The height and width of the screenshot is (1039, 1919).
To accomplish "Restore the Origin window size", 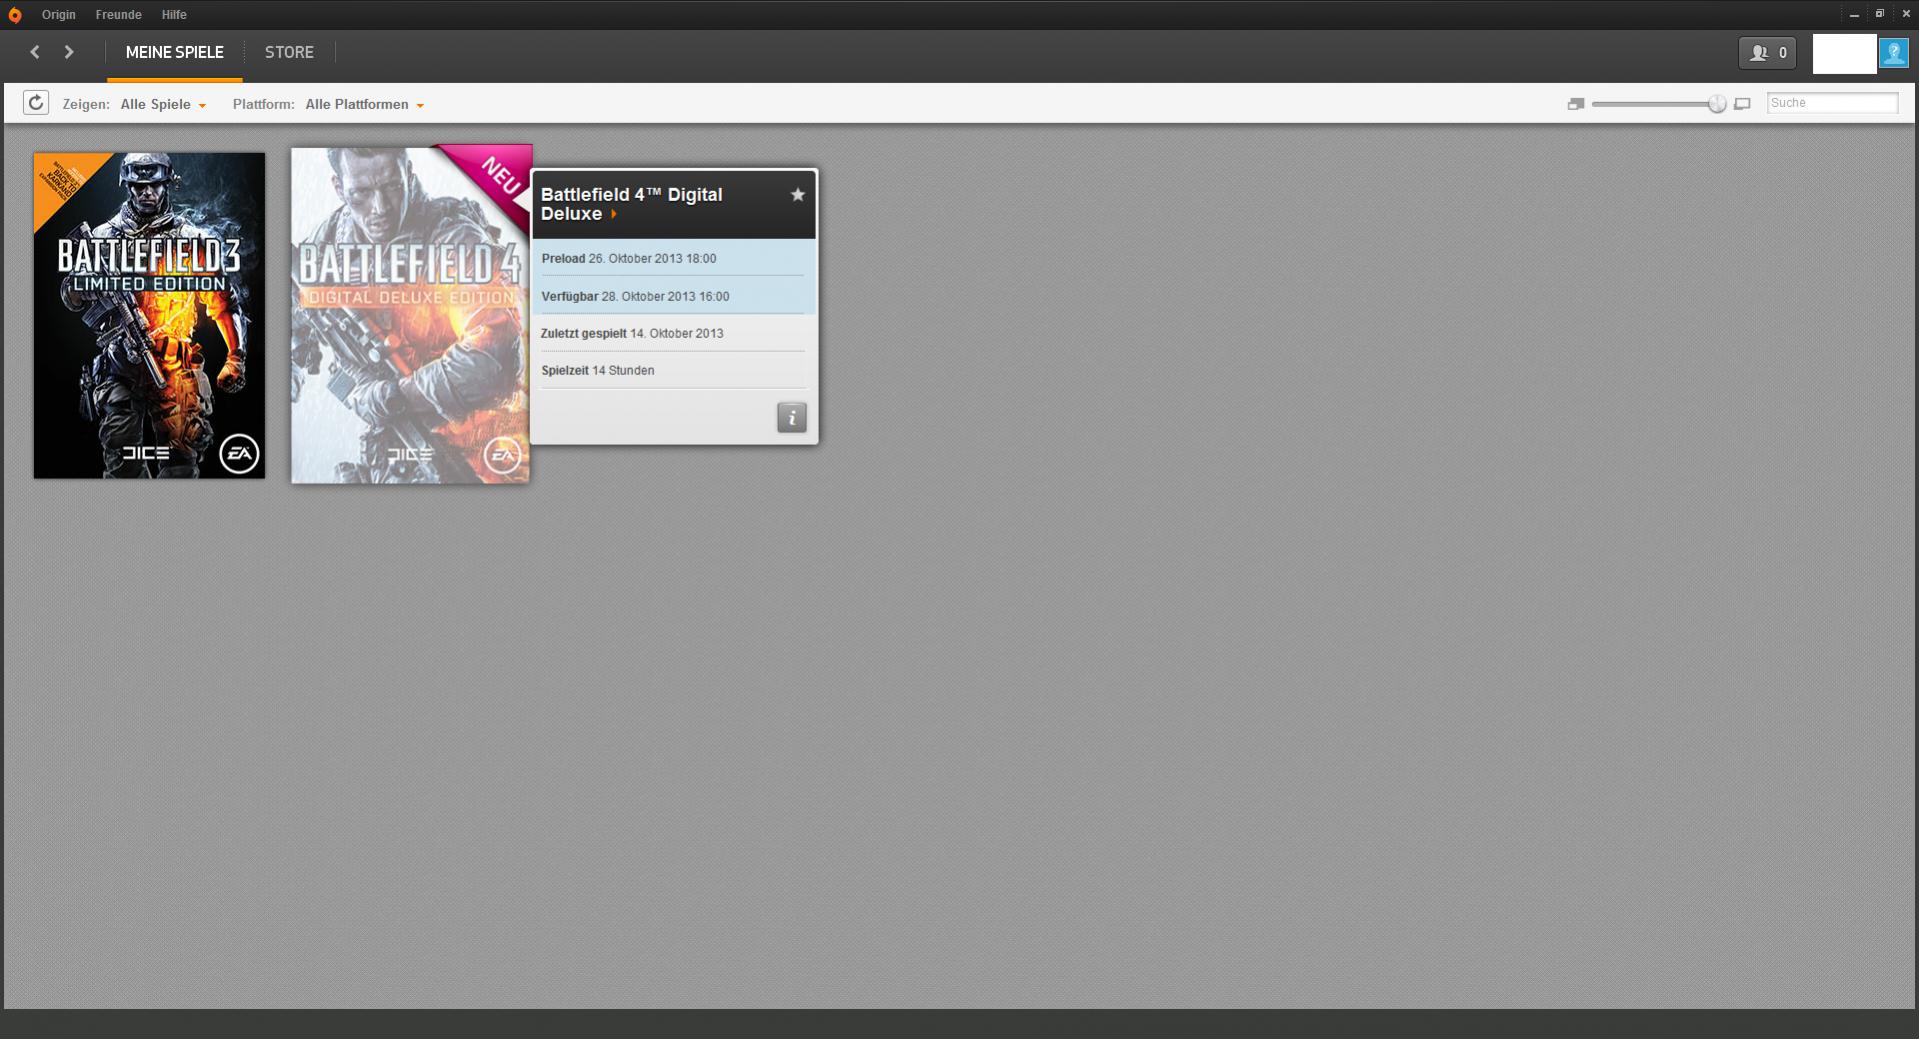I will point(1879,15).
